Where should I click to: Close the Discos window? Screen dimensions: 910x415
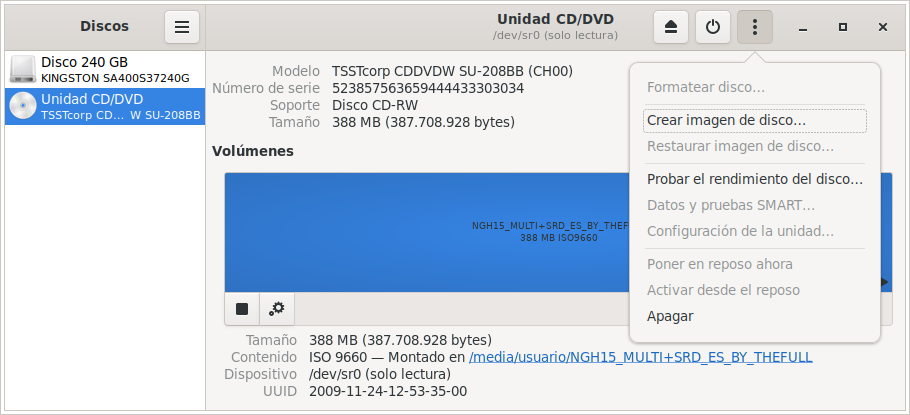[882, 27]
